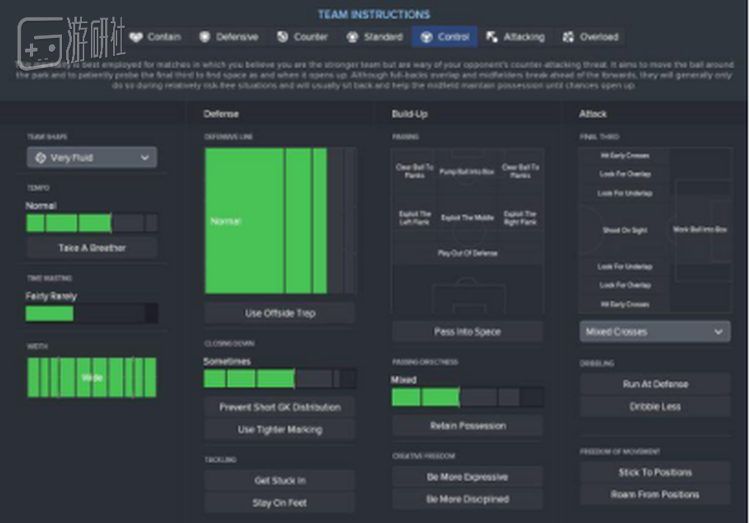The image size is (750, 523).
Task: Select the Defensive mentality shield icon
Action: [x=206, y=37]
